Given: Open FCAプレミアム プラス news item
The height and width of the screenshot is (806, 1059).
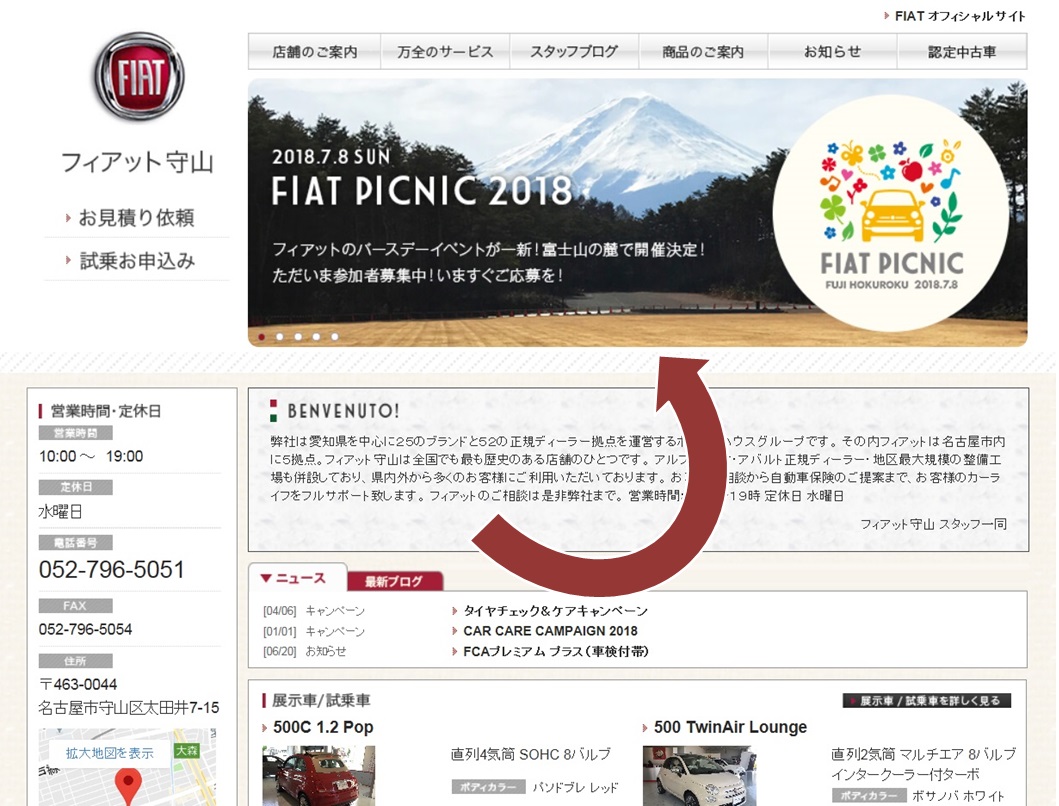Looking at the screenshot, I should 556,651.
